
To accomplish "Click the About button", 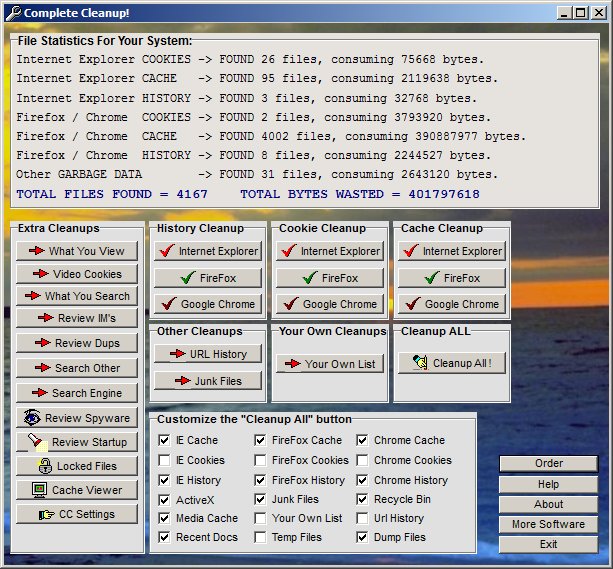I will coord(548,504).
